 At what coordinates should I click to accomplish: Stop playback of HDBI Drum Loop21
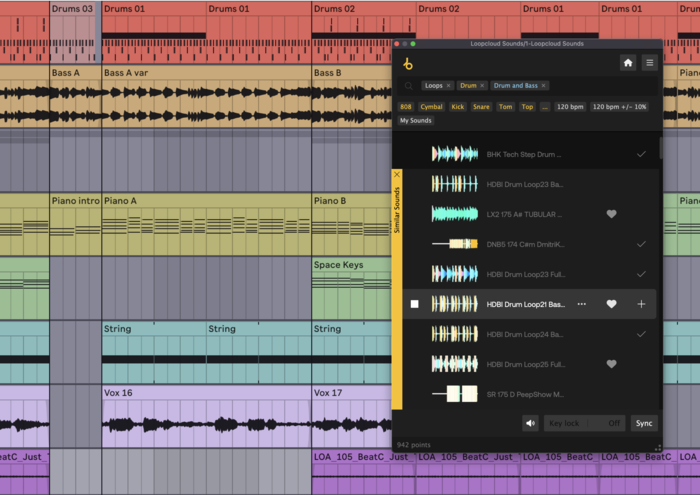[x=415, y=304]
